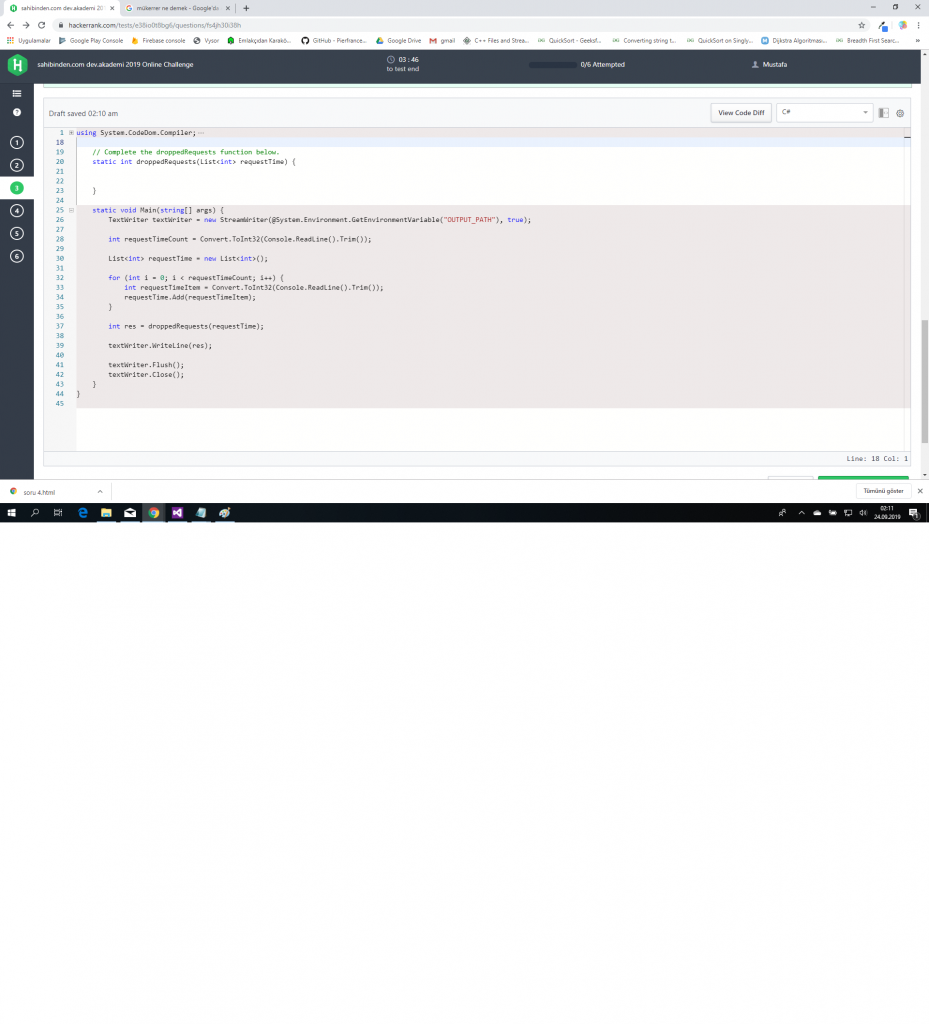Viewport: 929px width, 1024px height.
Task: Open Mustafa user menu
Action: coord(769,65)
